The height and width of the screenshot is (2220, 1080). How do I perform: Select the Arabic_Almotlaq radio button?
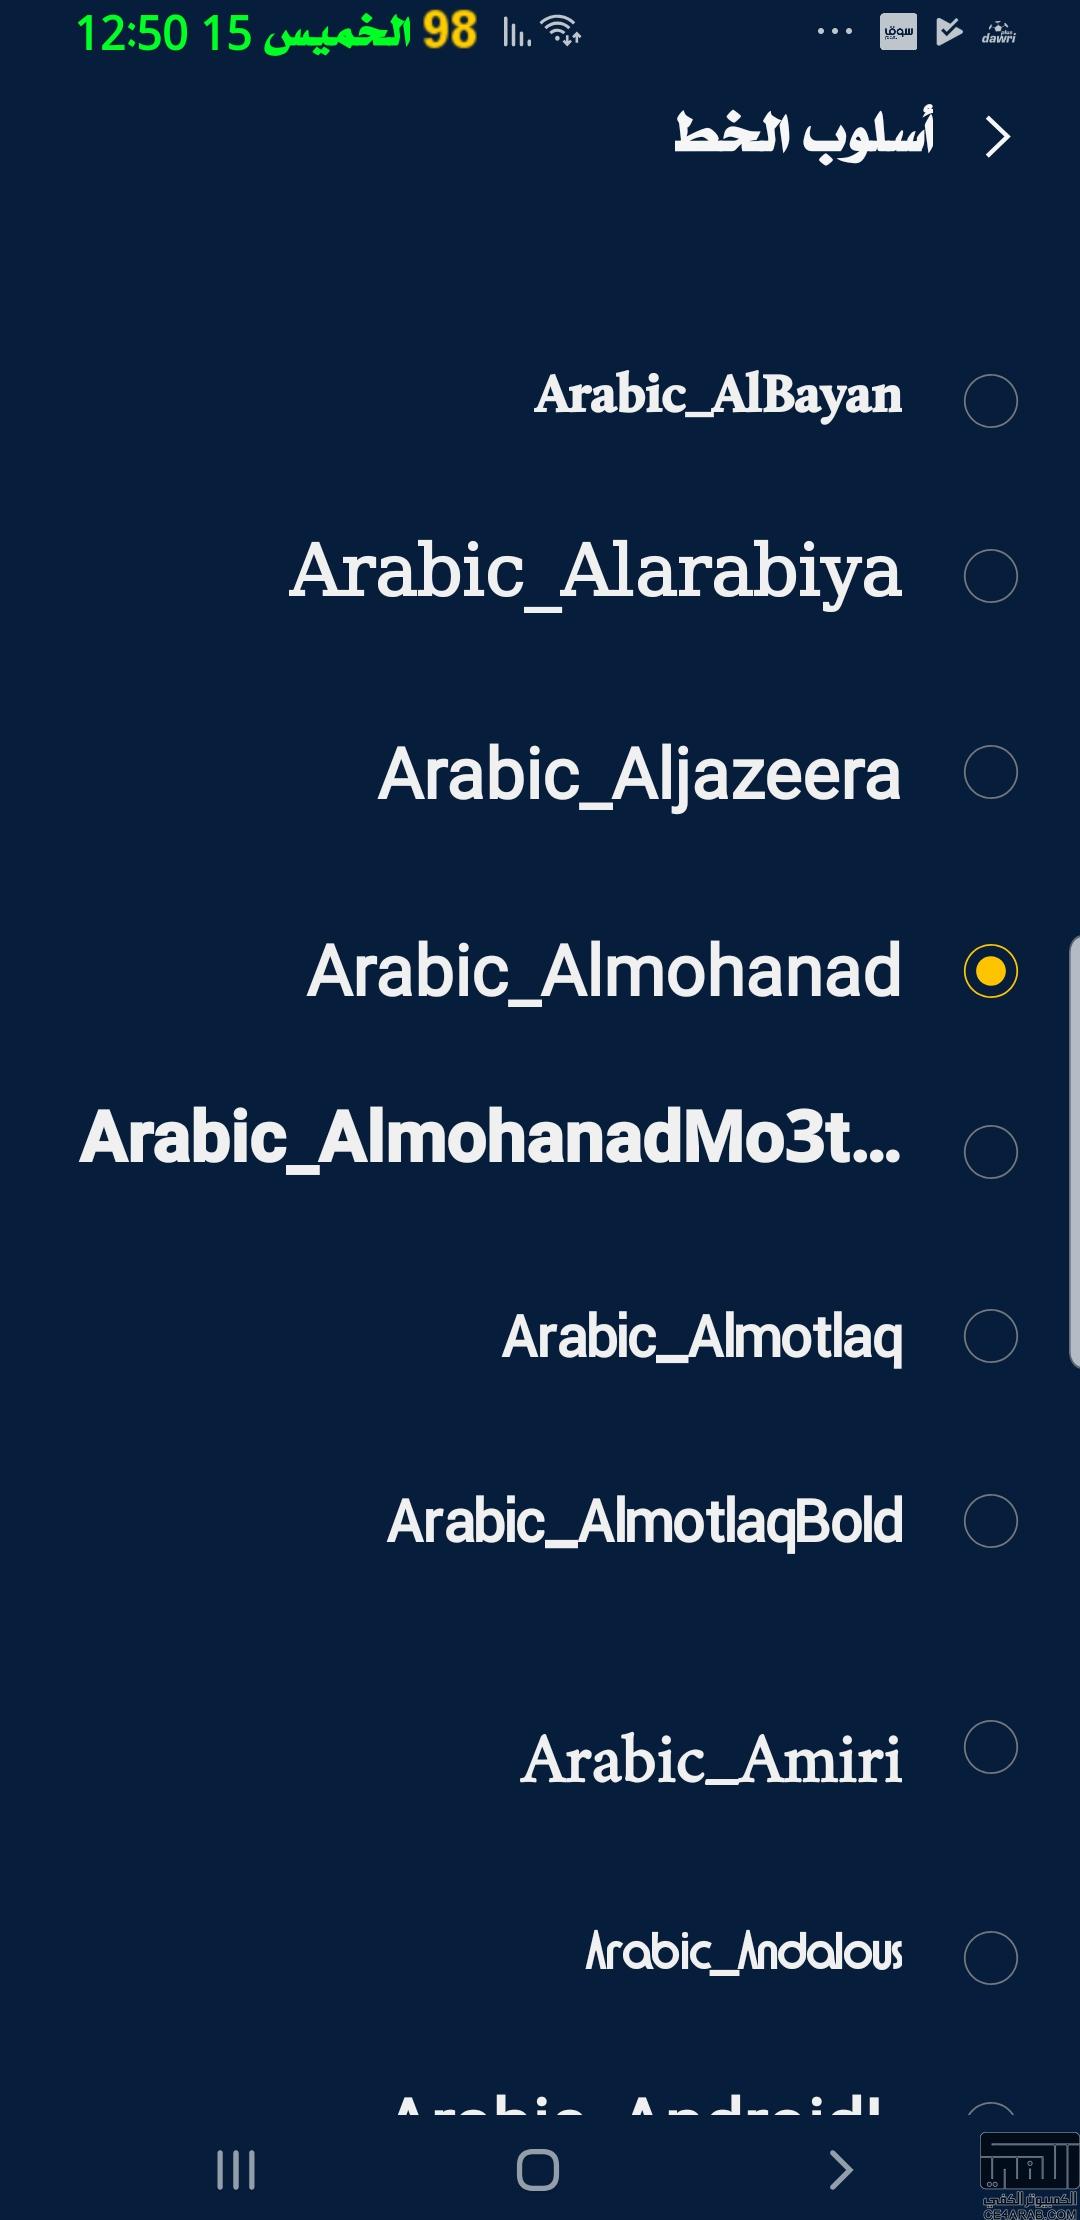(990, 1336)
